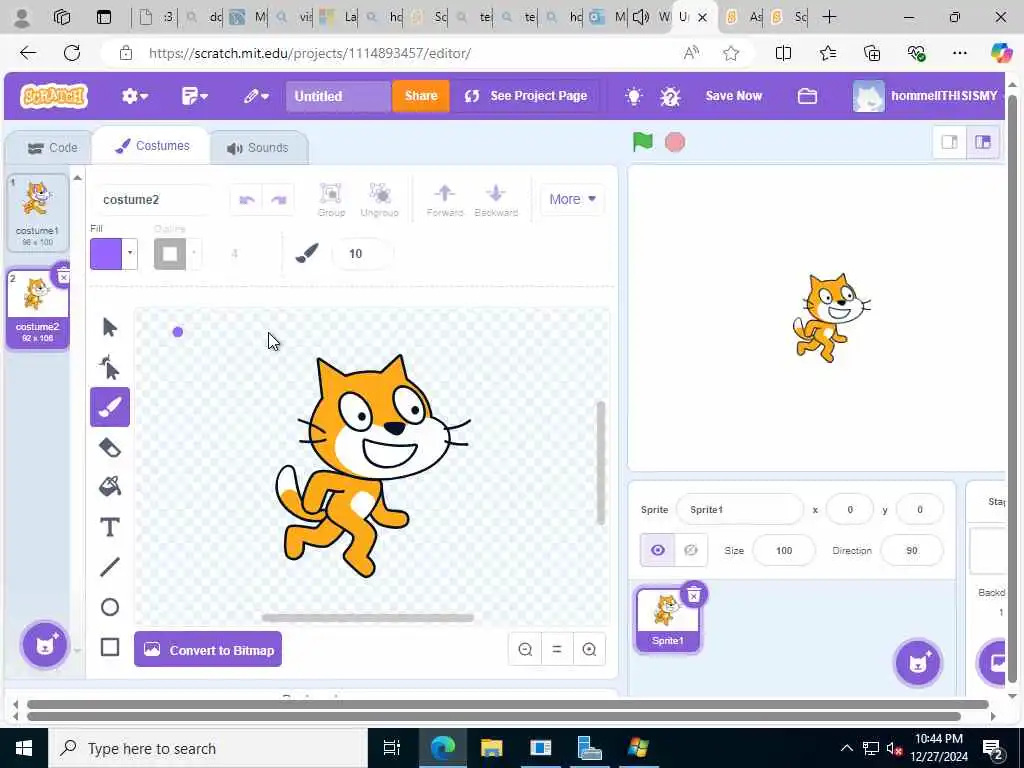Open the Tutorials lightbulb icon
The height and width of the screenshot is (768, 1024).
click(x=633, y=97)
